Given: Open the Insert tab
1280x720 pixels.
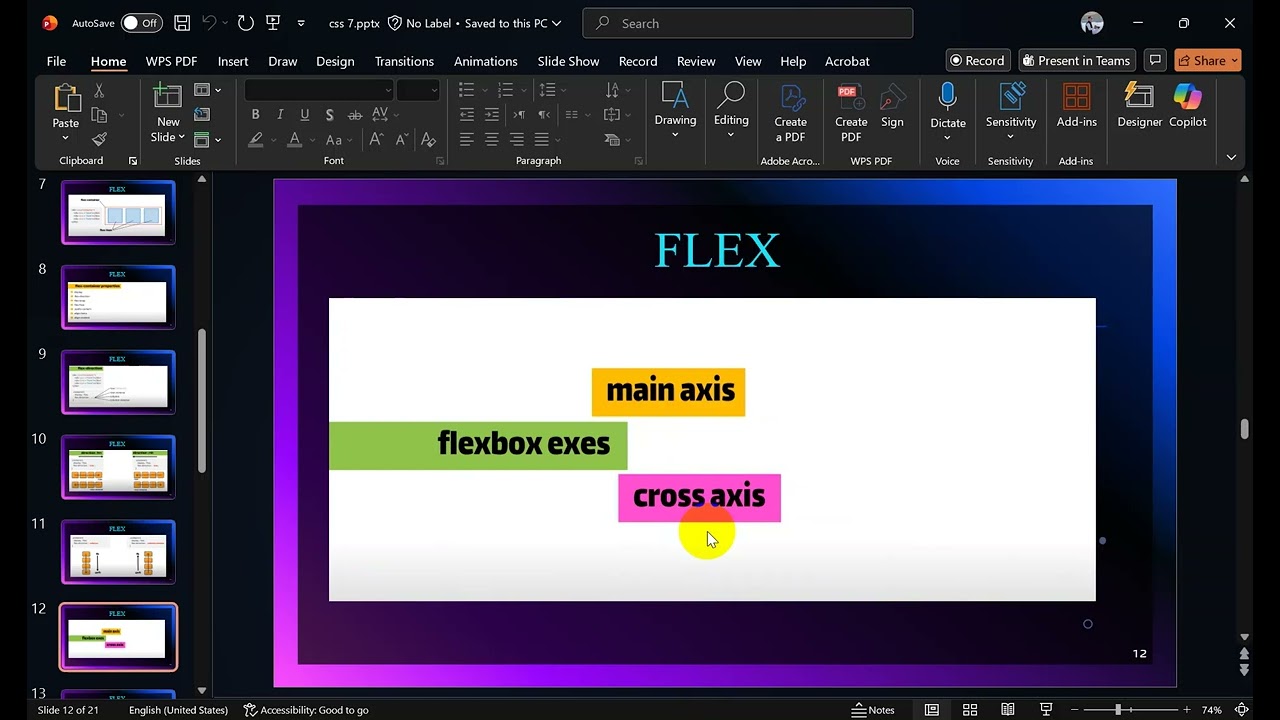Looking at the screenshot, I should tap(233, 61).
